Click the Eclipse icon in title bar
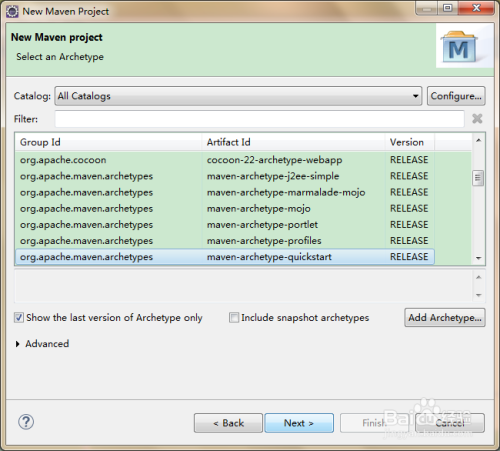Screen dimensions: 500x451 coord(12,11)
